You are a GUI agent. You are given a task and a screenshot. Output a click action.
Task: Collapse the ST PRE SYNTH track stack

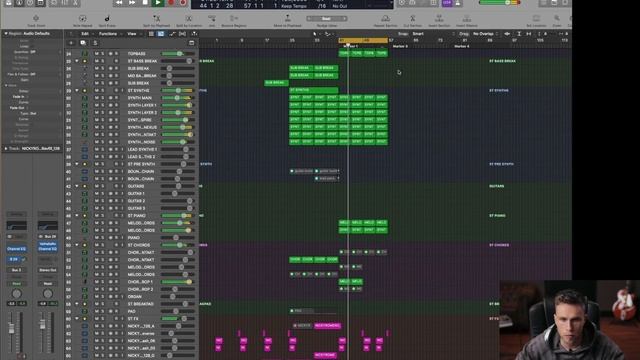[x=77, y=164]
